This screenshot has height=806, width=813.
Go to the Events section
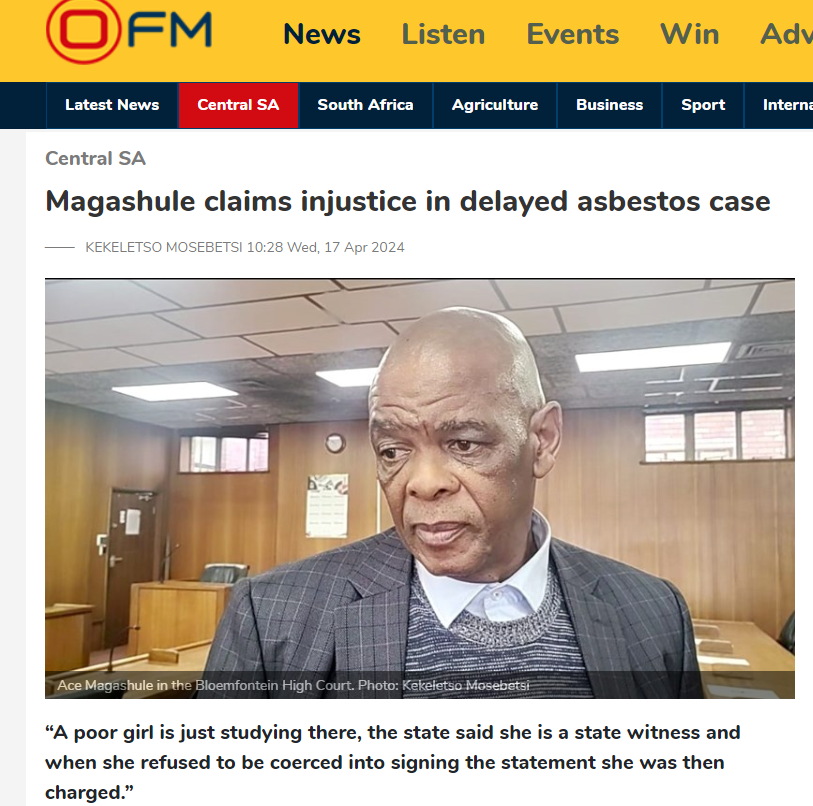point(572,34)
